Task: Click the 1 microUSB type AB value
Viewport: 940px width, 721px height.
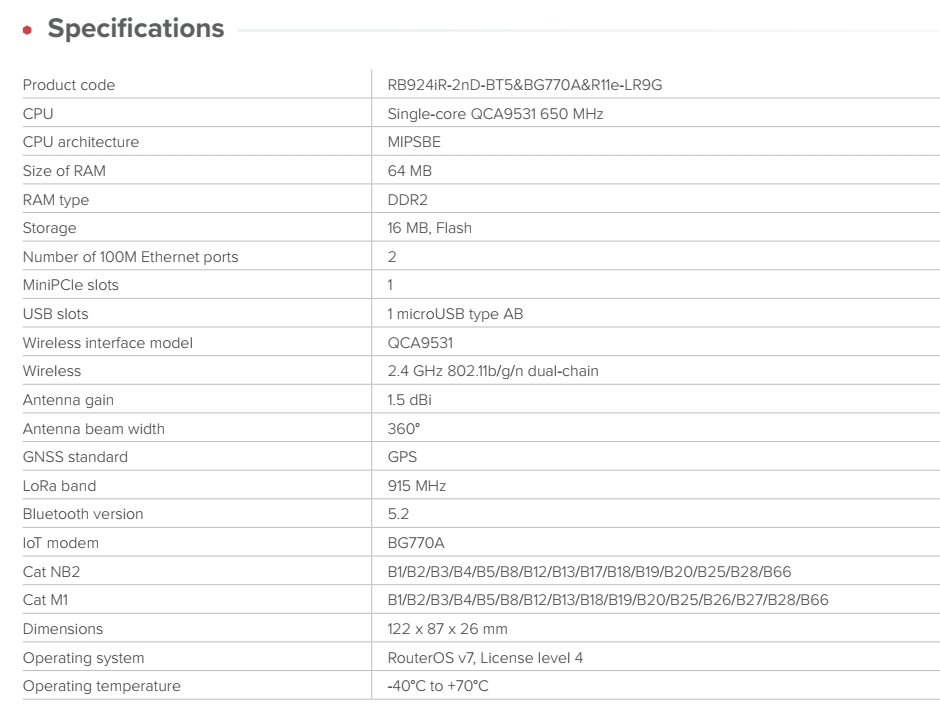Action: [455, 314]
